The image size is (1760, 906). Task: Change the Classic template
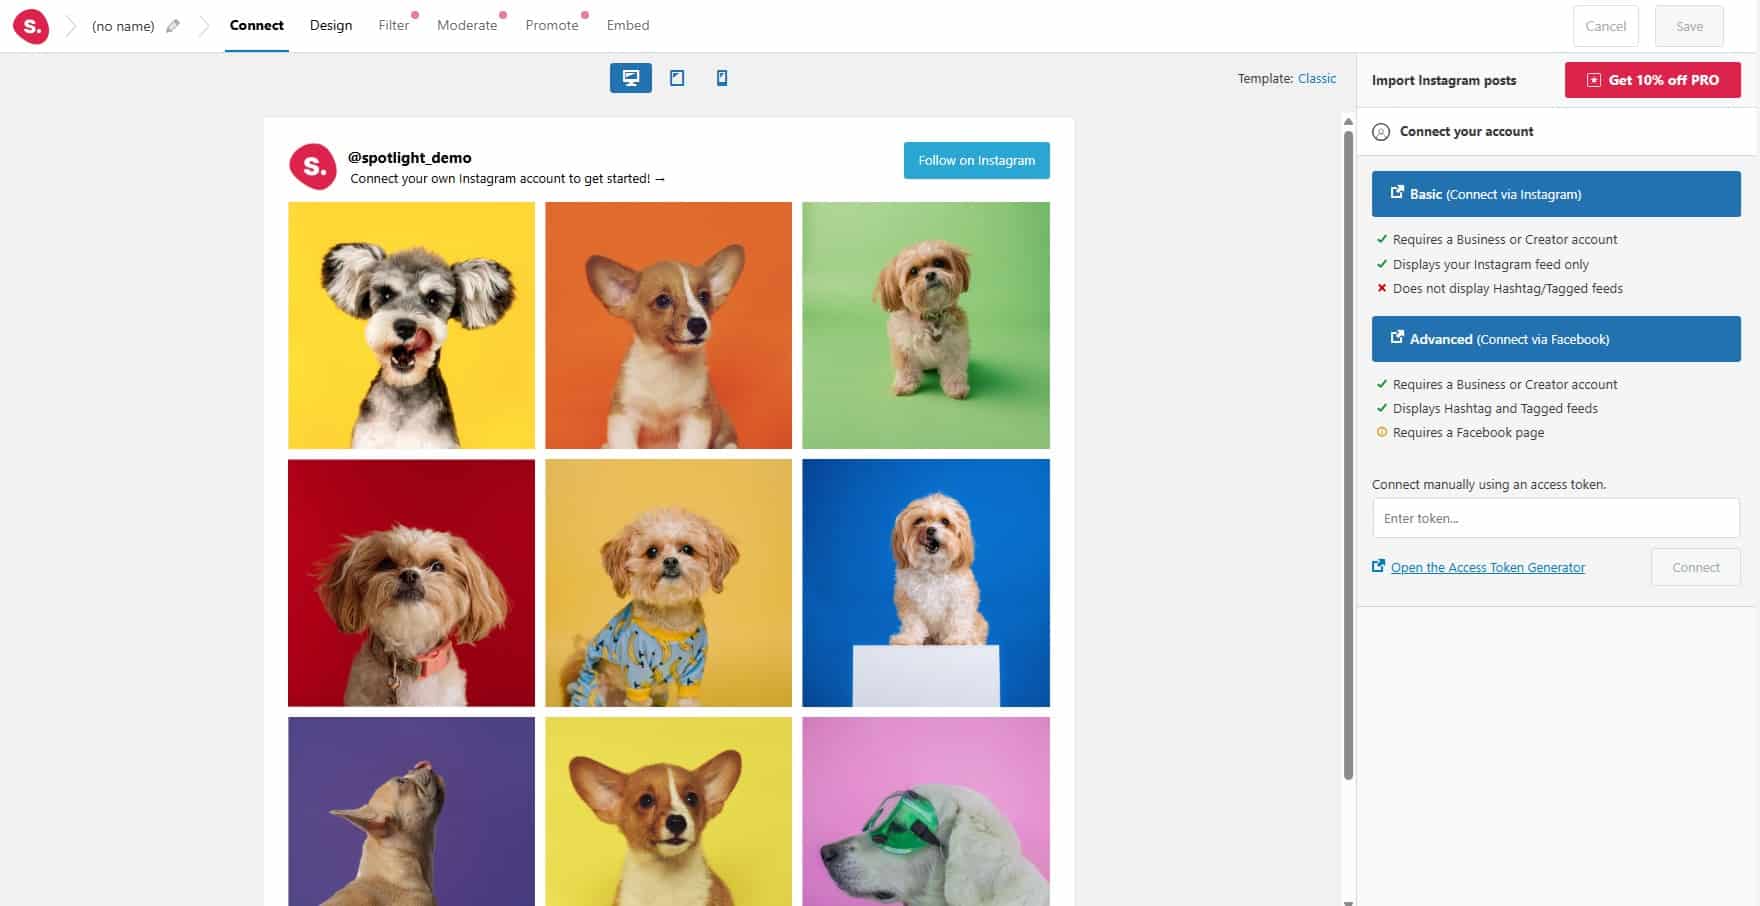pos(1317,78)
